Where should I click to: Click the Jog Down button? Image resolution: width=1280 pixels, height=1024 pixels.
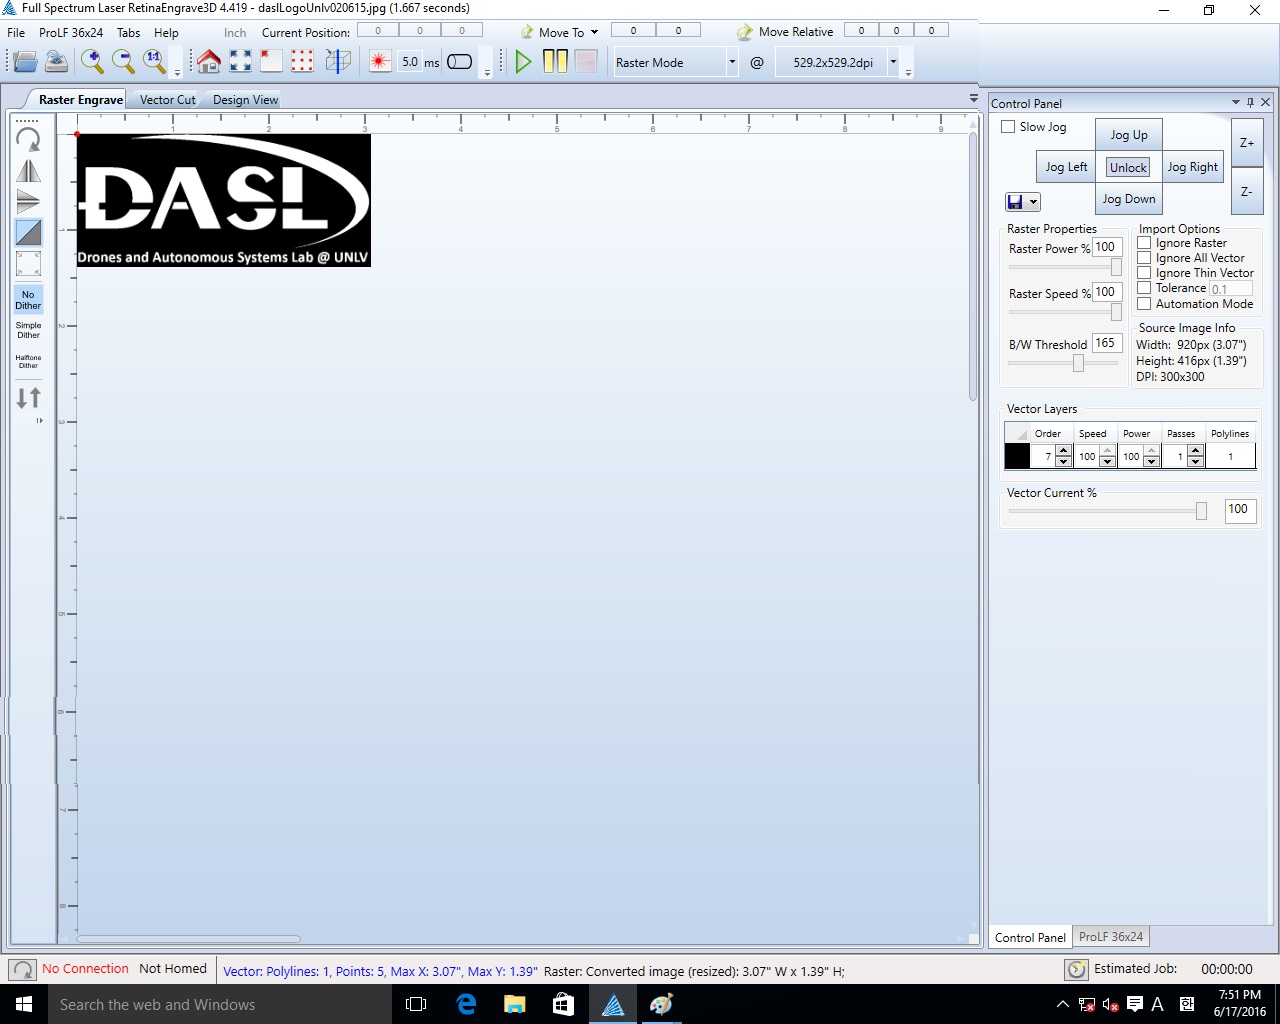(1129, 199)
